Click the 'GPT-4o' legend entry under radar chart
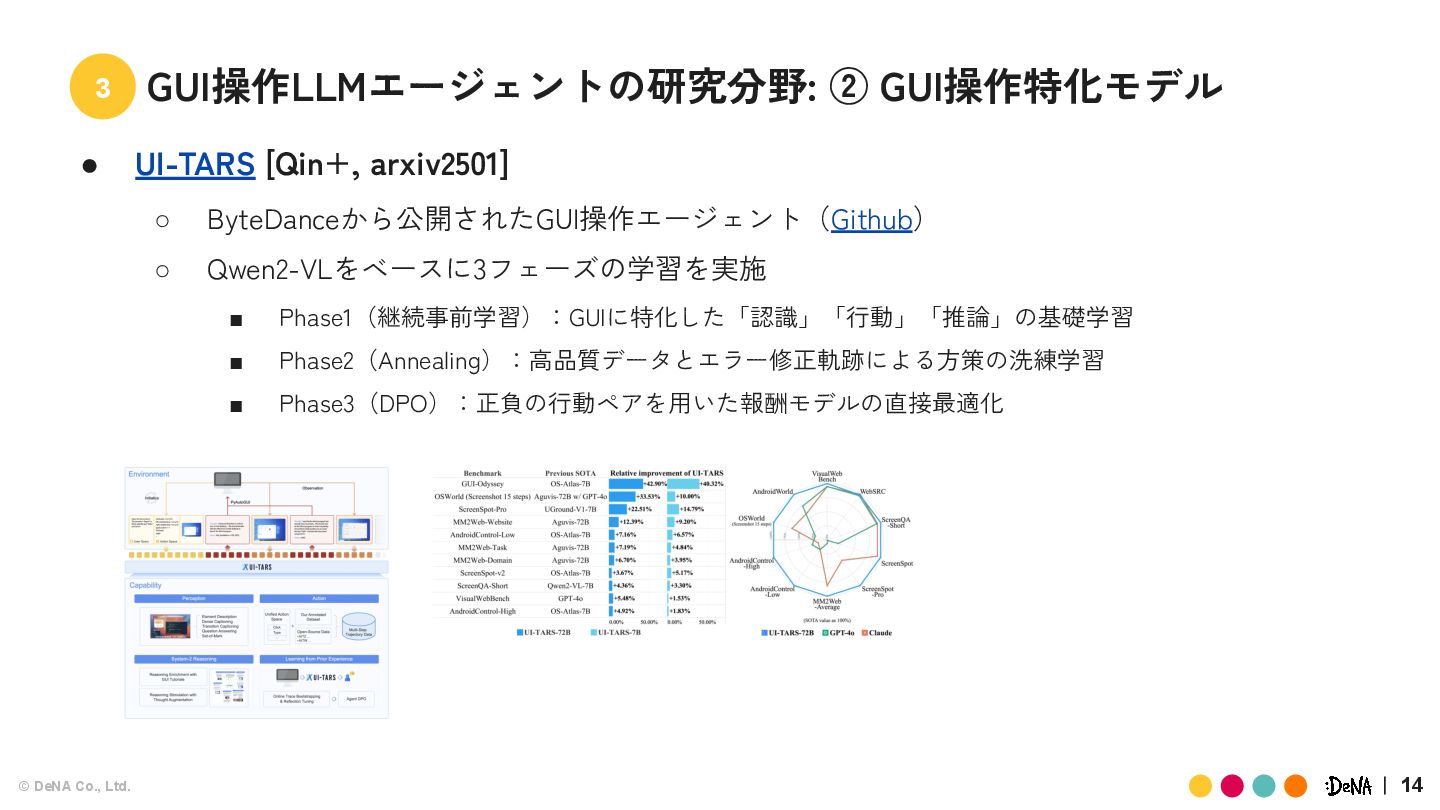Viewport: 1440px width, 810px height. (838, 633)
